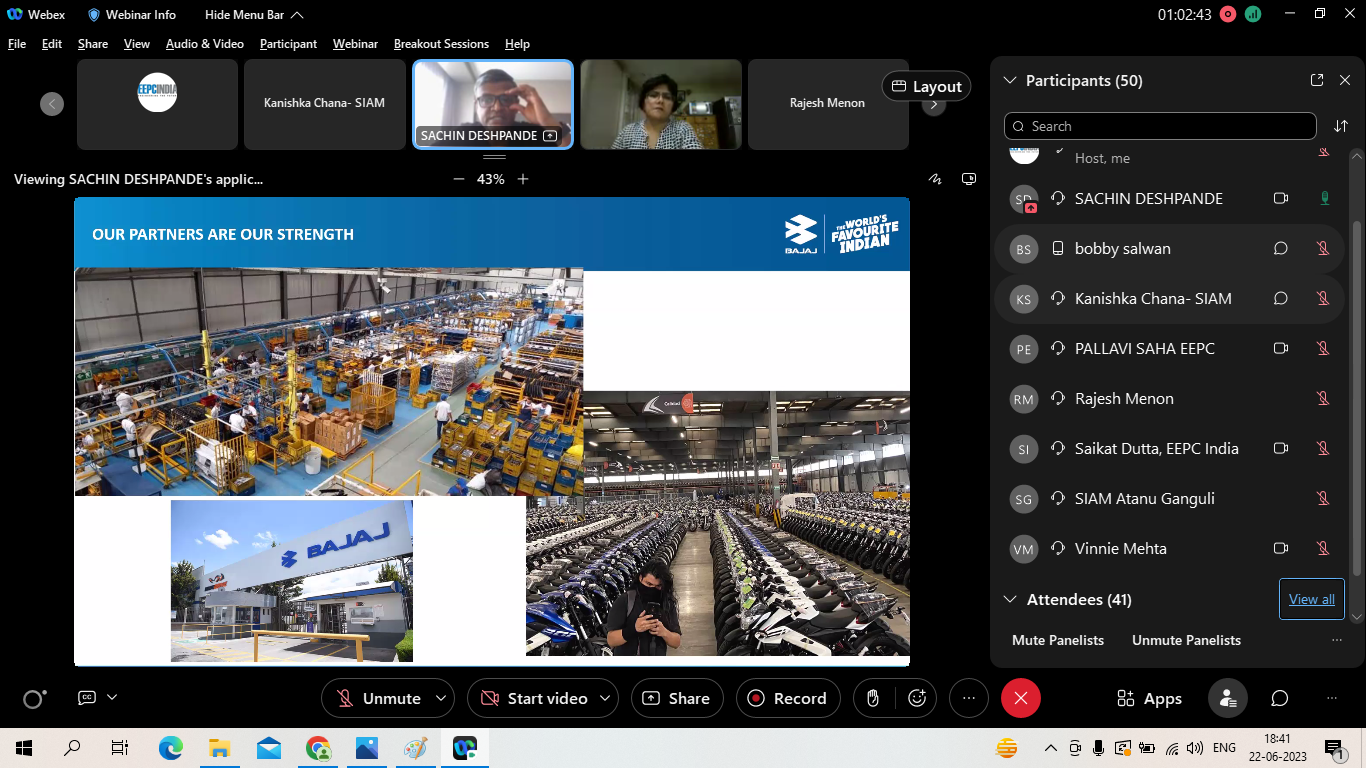The height and width of the screenshot is (768, 1366).
Task: Click the annotate pen icon
Action: point(935,179)
